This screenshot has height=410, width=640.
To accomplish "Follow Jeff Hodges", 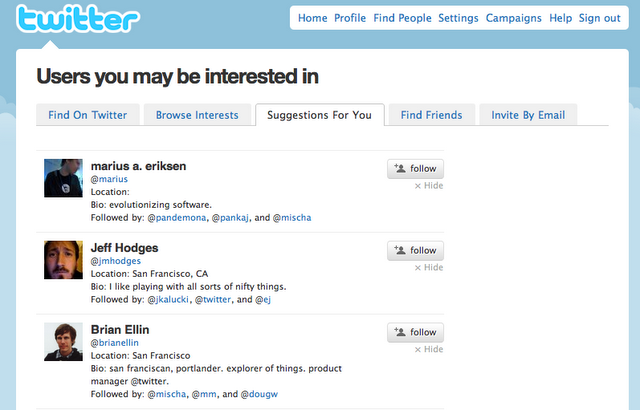I will point(415,250).
